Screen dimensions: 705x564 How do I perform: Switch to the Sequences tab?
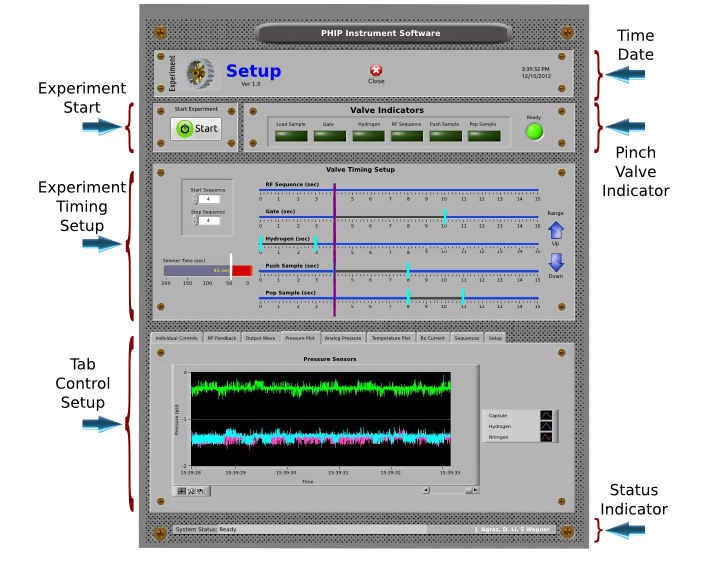point(467,338)
